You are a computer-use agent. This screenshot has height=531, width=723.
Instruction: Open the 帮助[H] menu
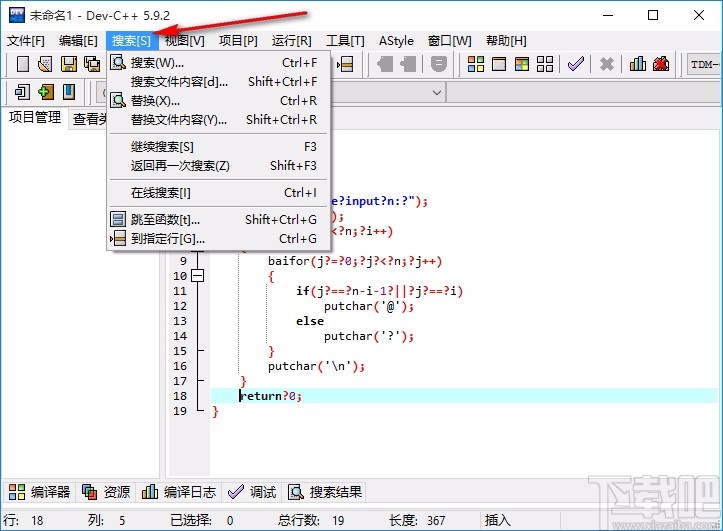coord(506,41)
